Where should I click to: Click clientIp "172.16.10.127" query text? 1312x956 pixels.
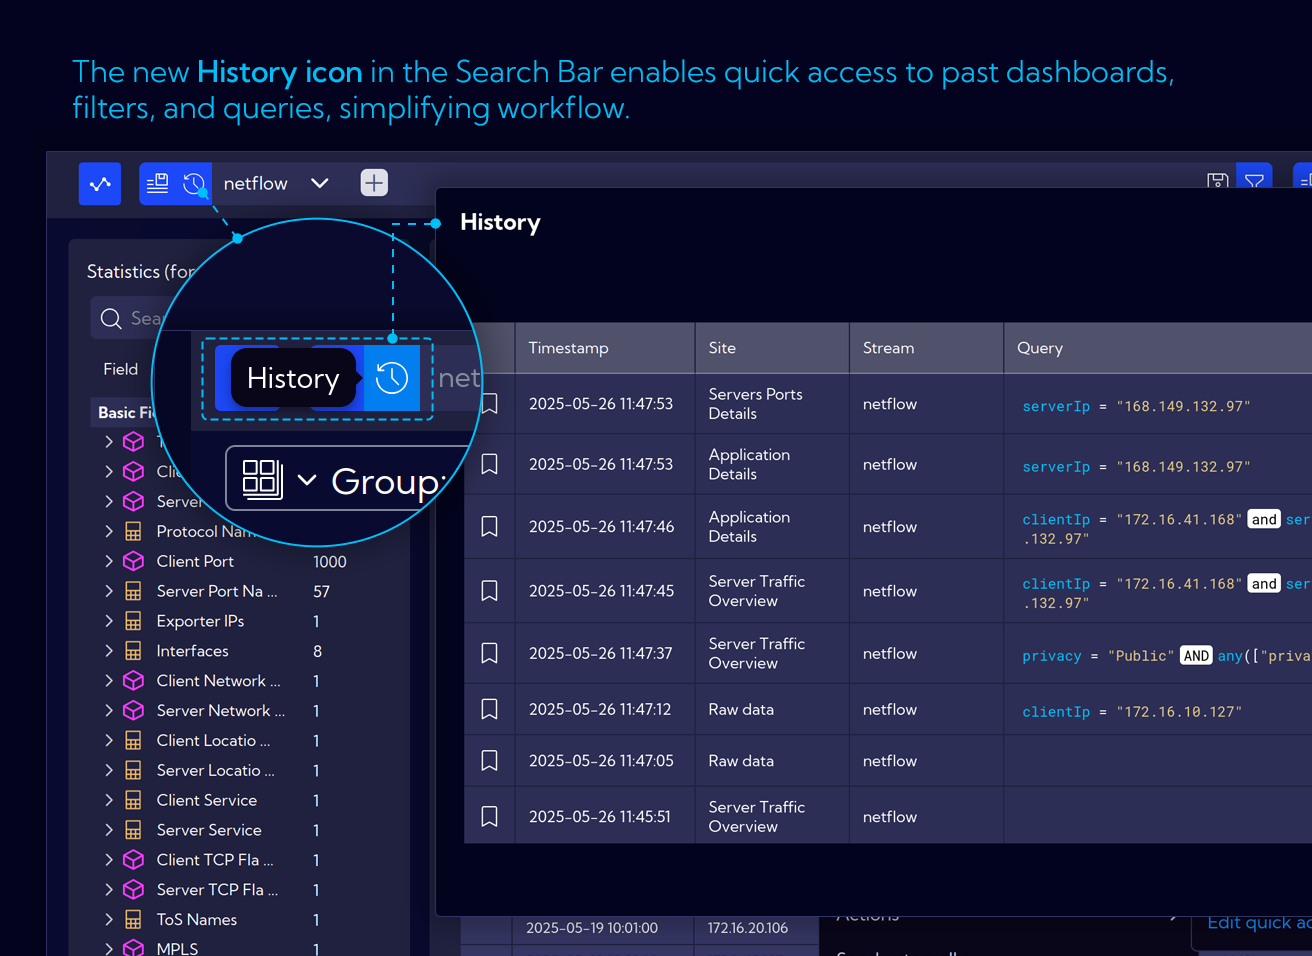(1132, 711)
